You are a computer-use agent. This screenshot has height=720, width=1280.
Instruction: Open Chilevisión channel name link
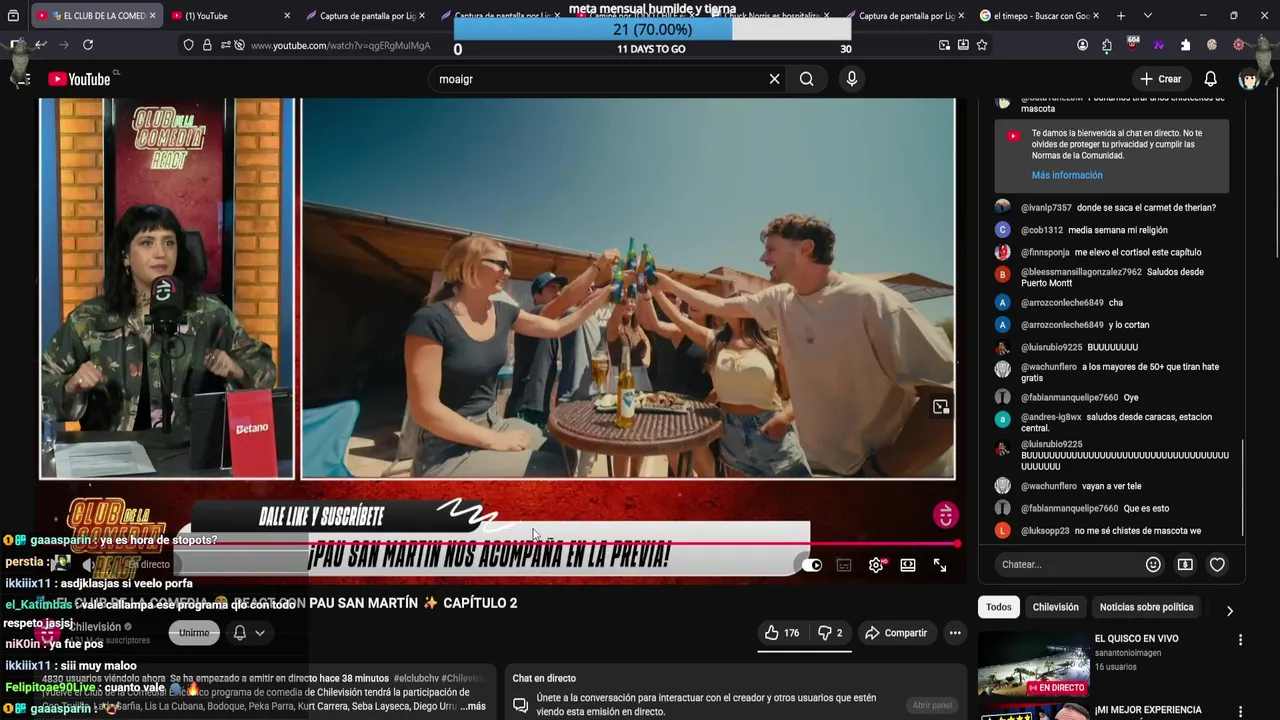(96, 627)
